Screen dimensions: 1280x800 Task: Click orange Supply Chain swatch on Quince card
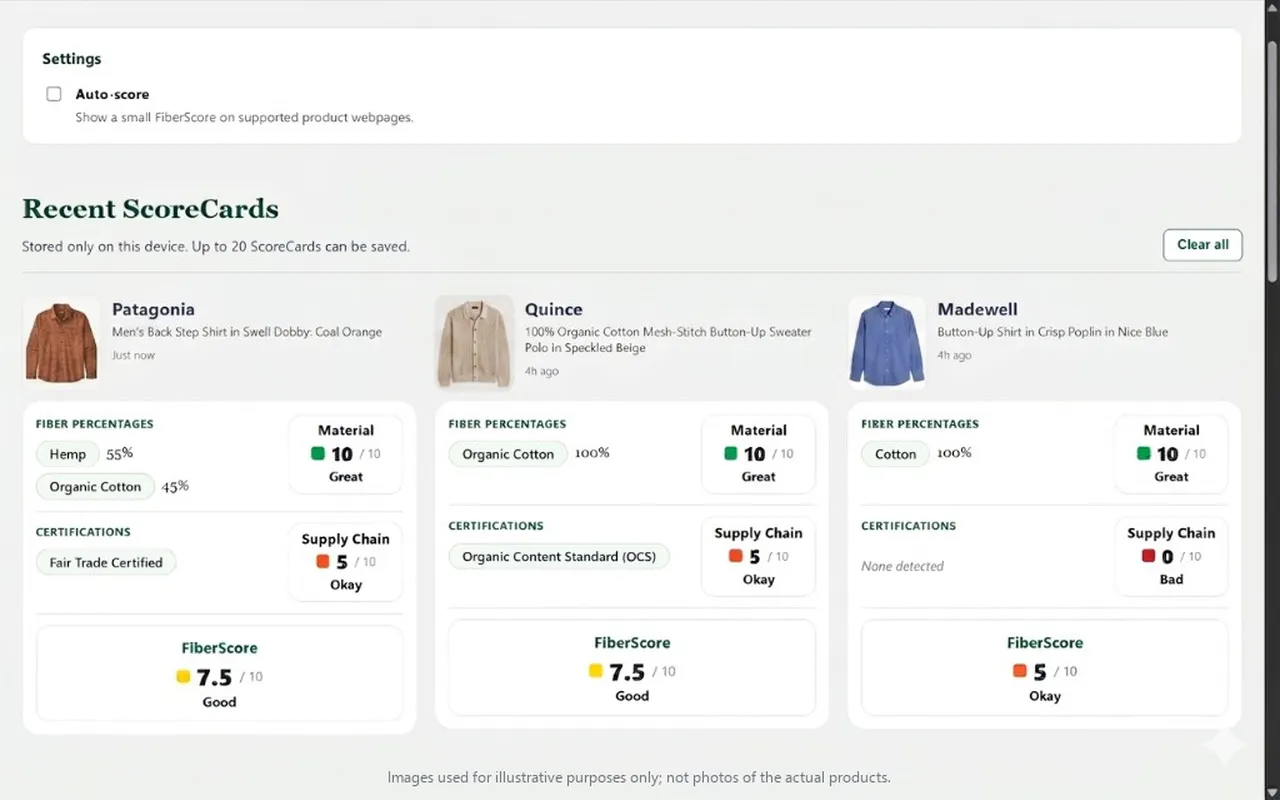click(735, 556)
